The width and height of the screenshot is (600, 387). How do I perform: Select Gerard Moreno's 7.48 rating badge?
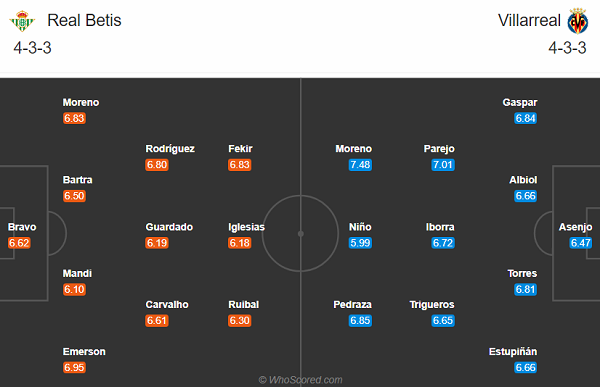point(360,165)
